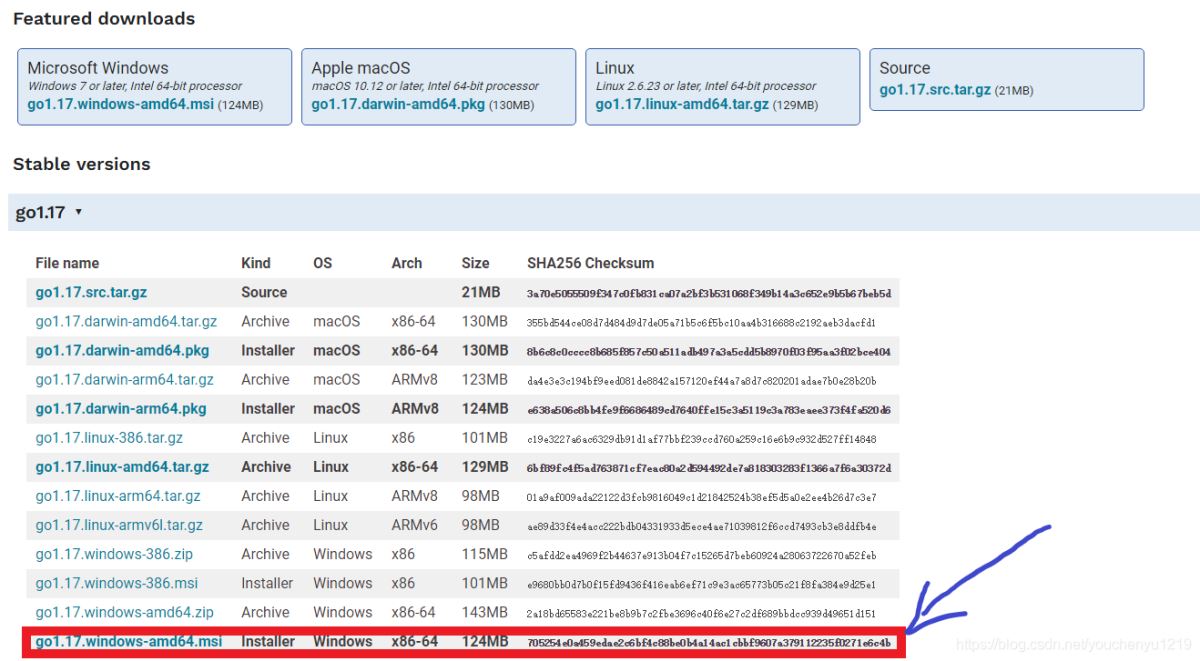
Task: Click the SHA256 checksum of go1.17.src.tar.gz
Action: tap(708, 293)
